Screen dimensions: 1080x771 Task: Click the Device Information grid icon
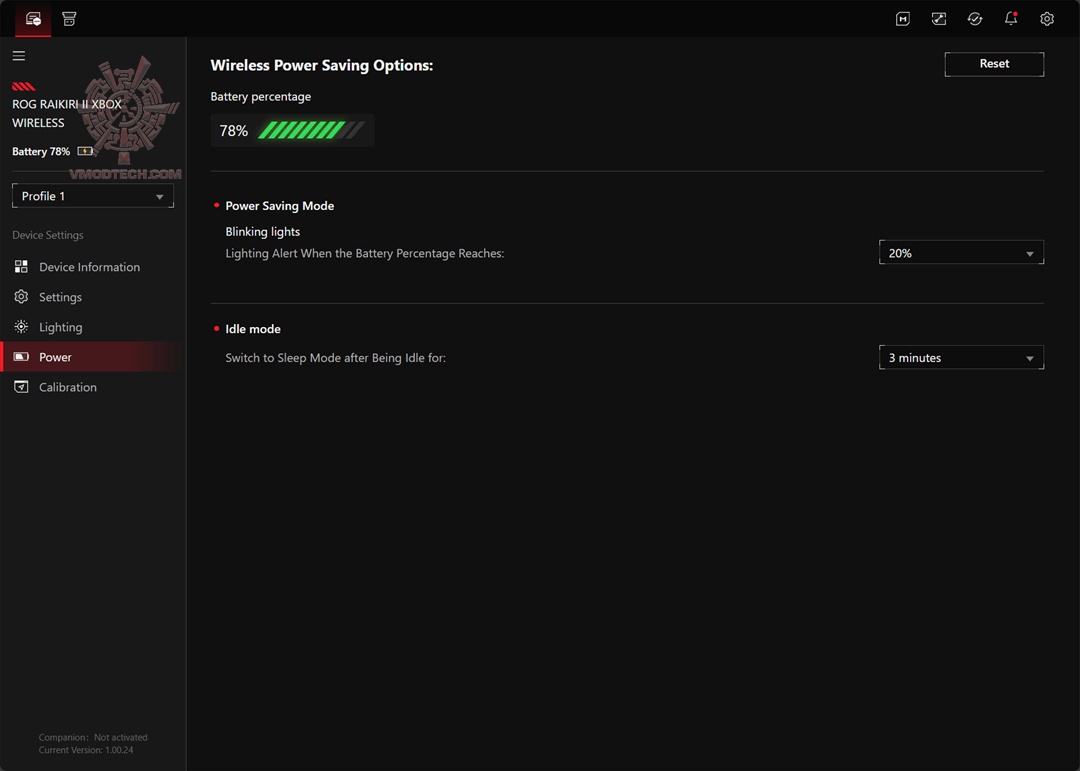click(21, 267)
